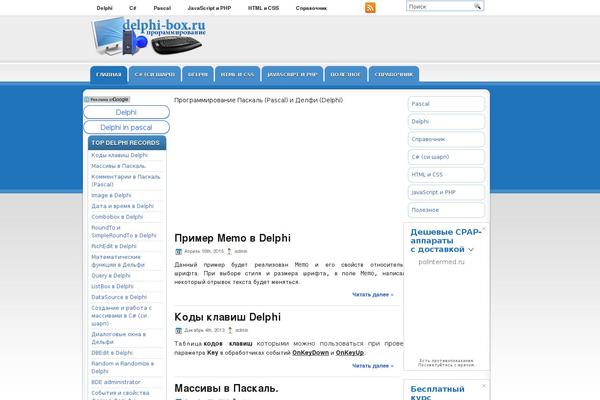Open Комментарии в Паскаль sidebar link
The height and width of the screenshot is (400, 600).
click(x=126, y=181)
